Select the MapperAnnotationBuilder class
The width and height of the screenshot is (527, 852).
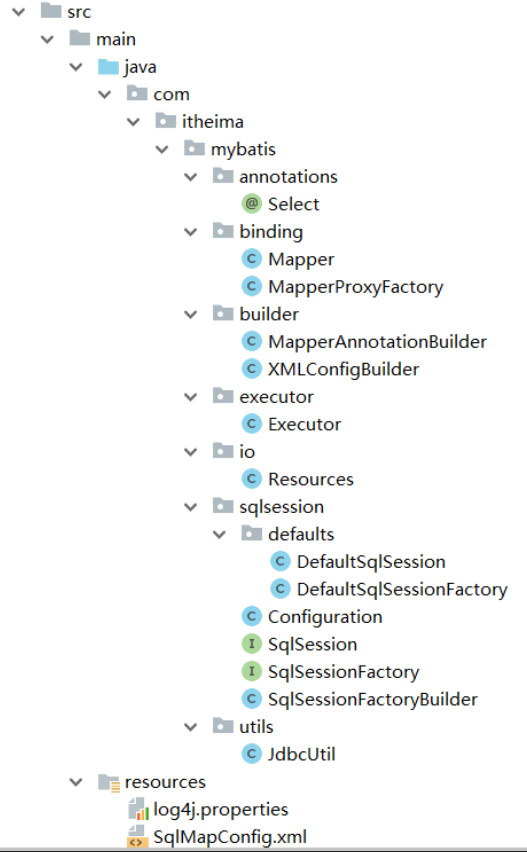coord(377,341)
